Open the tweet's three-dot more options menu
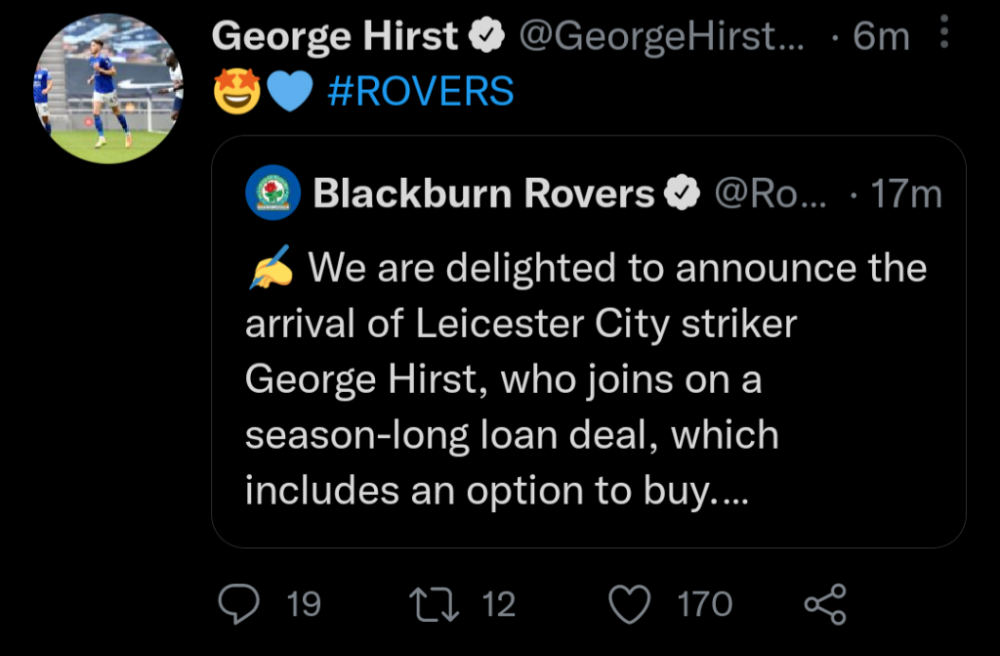Image resolution: width=1000 pixels, height=656 pixels. point(941,37)
